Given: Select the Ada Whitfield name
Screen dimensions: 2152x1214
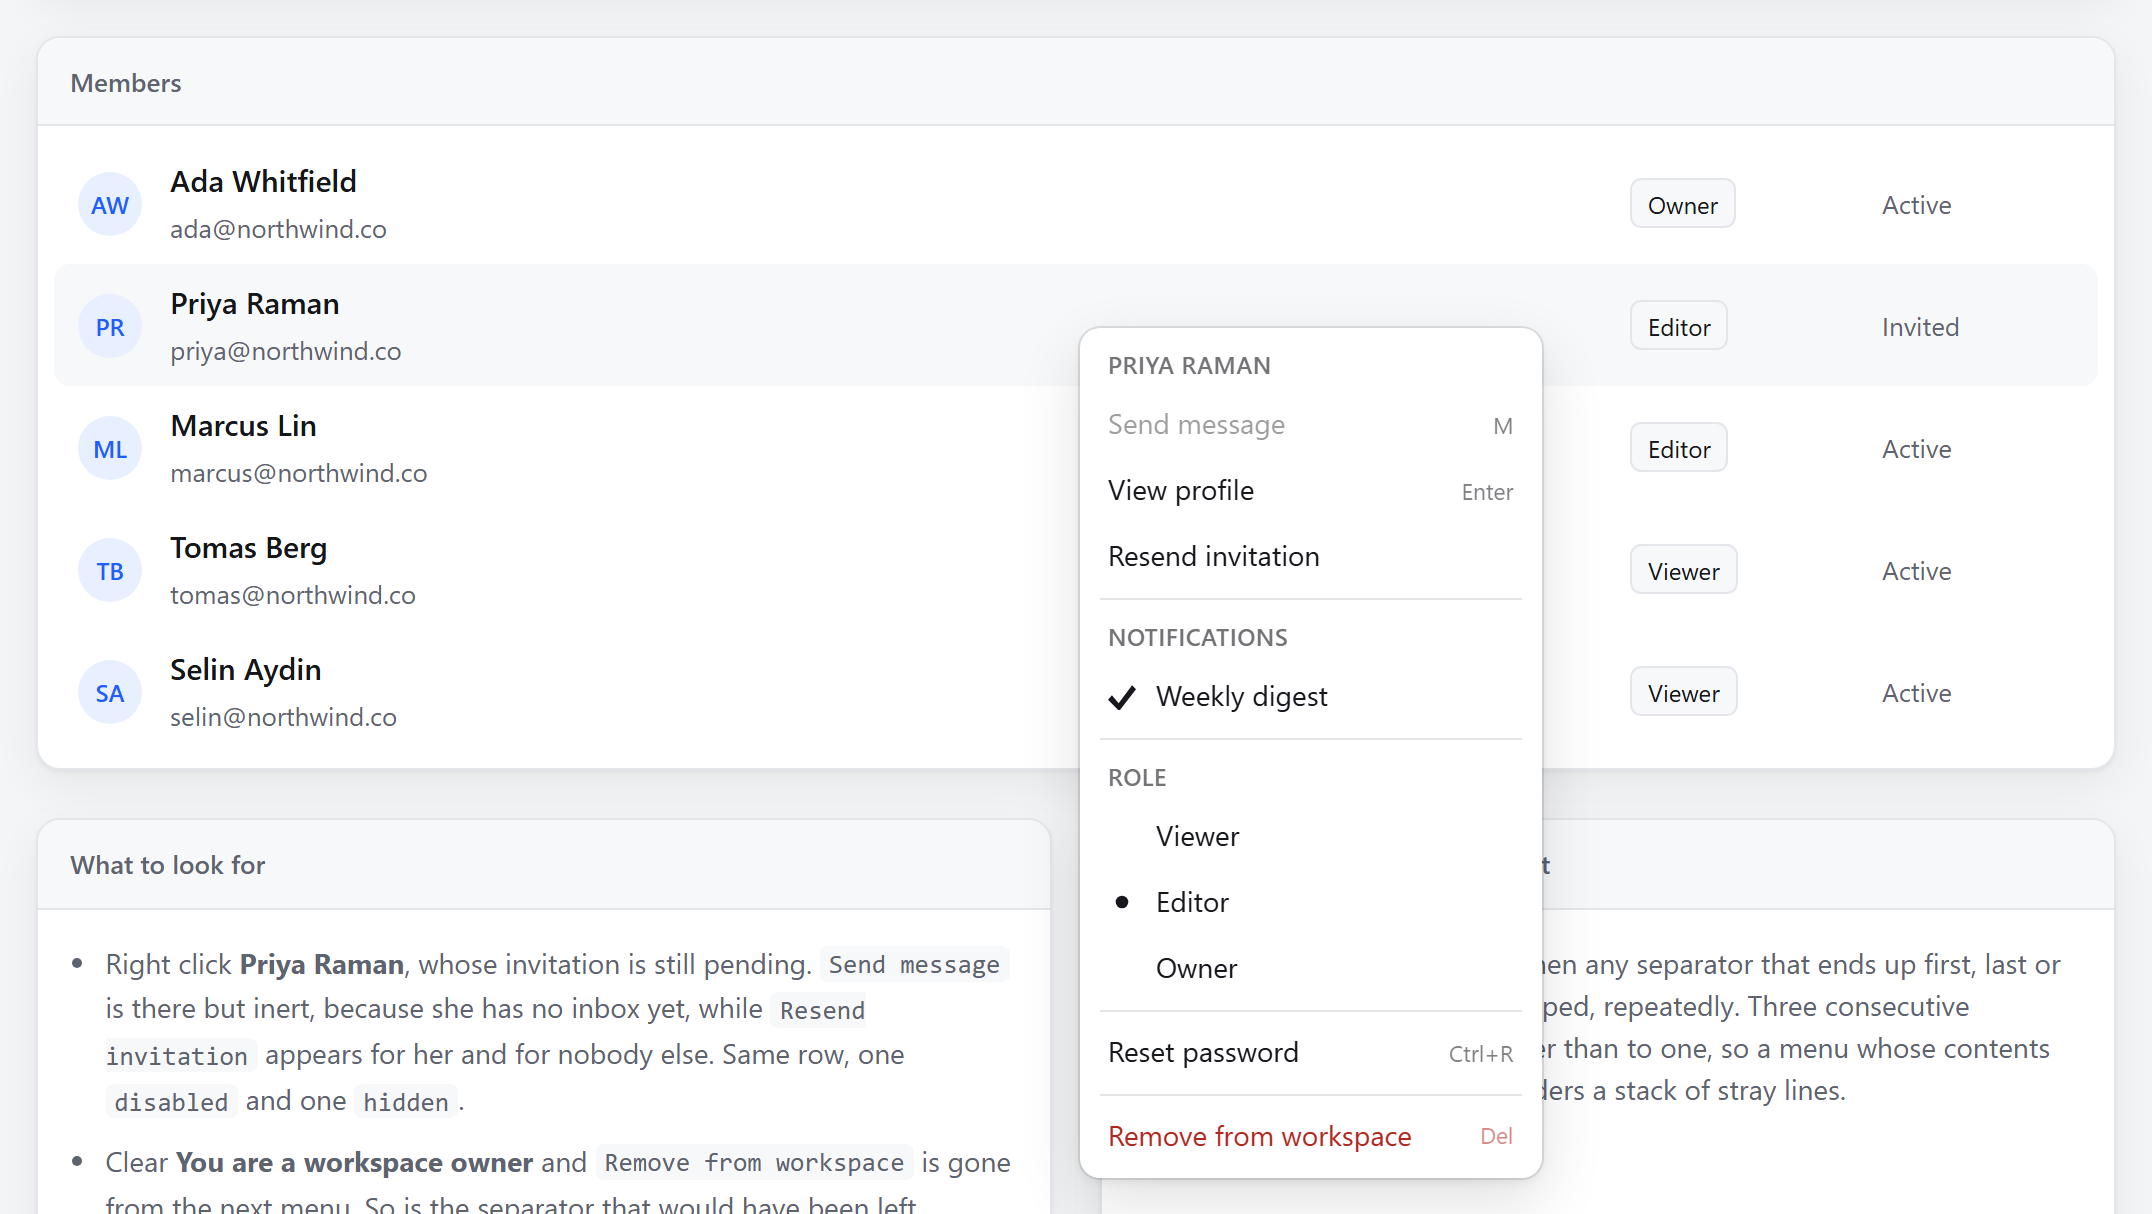Looking at the screenshot, I should click(x=263, y=182).
